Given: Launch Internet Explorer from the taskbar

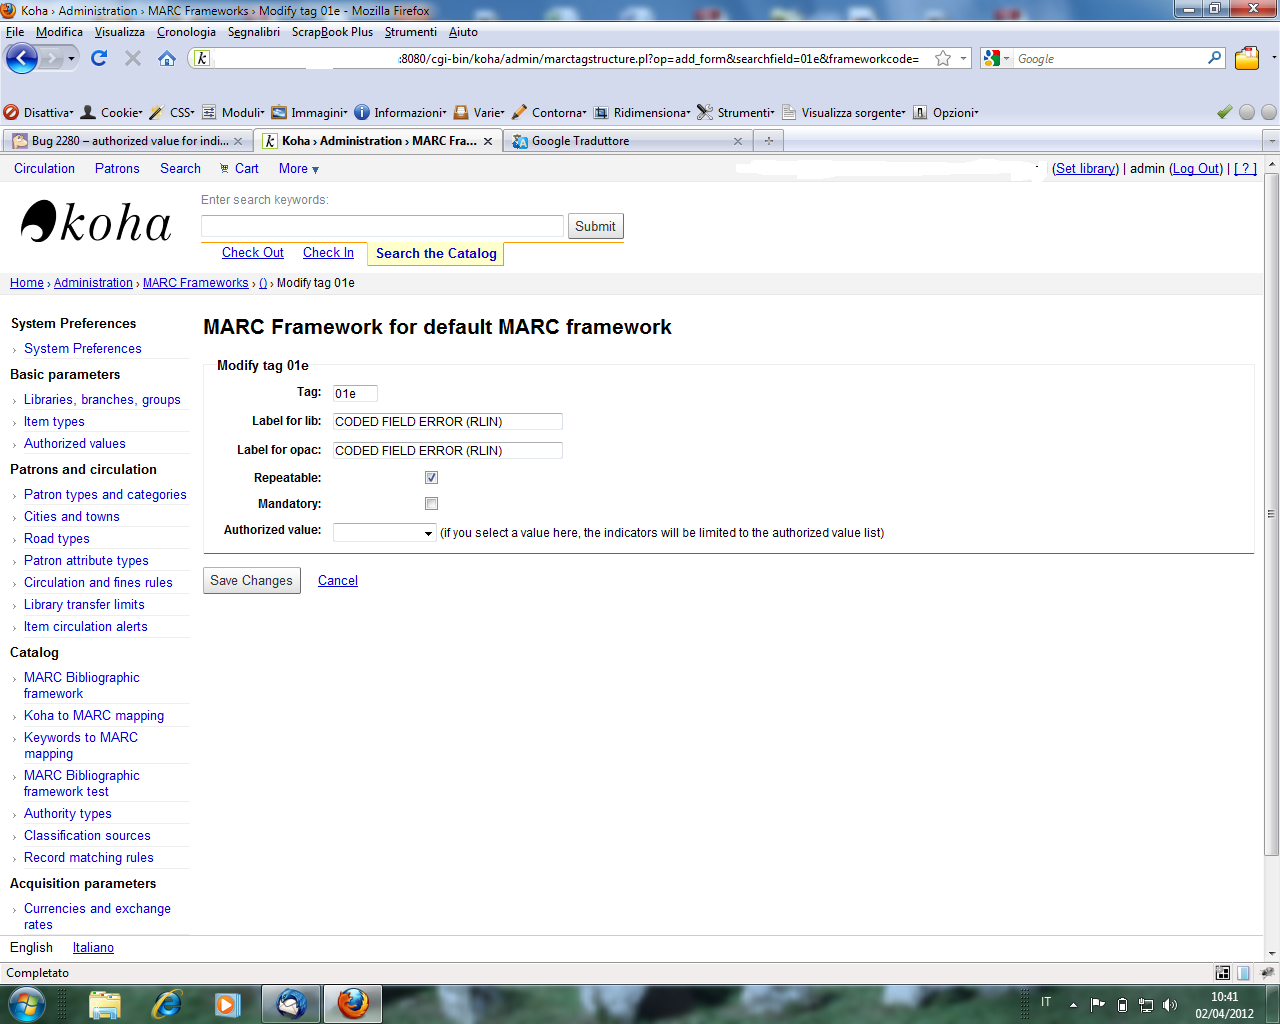Looking at the screenshot, I should tap(167, 1003).
